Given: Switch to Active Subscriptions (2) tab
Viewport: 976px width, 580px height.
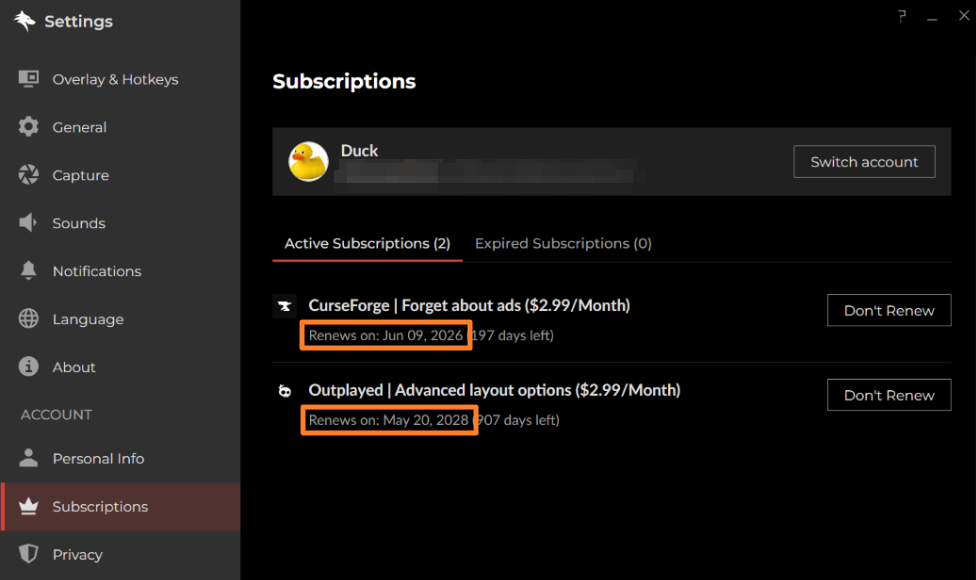Looking at the screenshot, I should (x=367, y=243).
